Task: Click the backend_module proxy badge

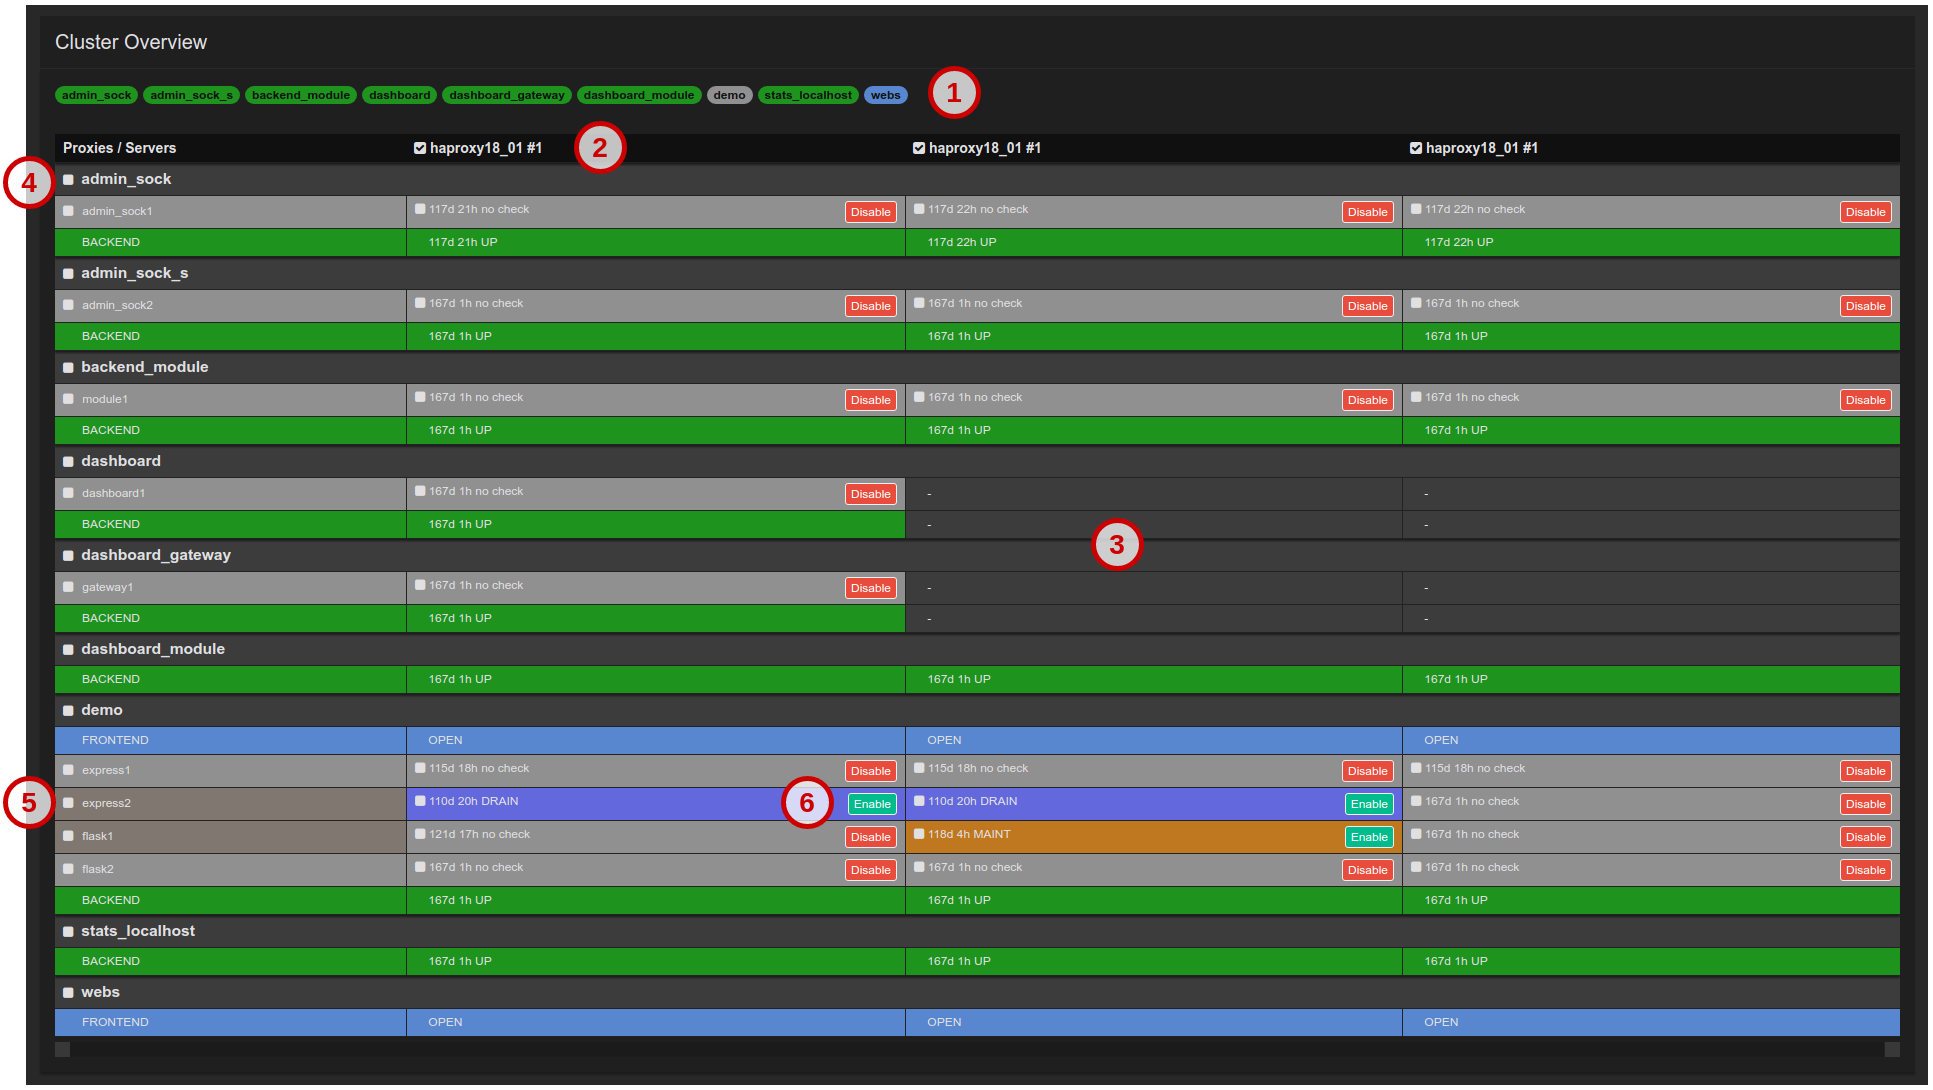Action: click(300, 94)
